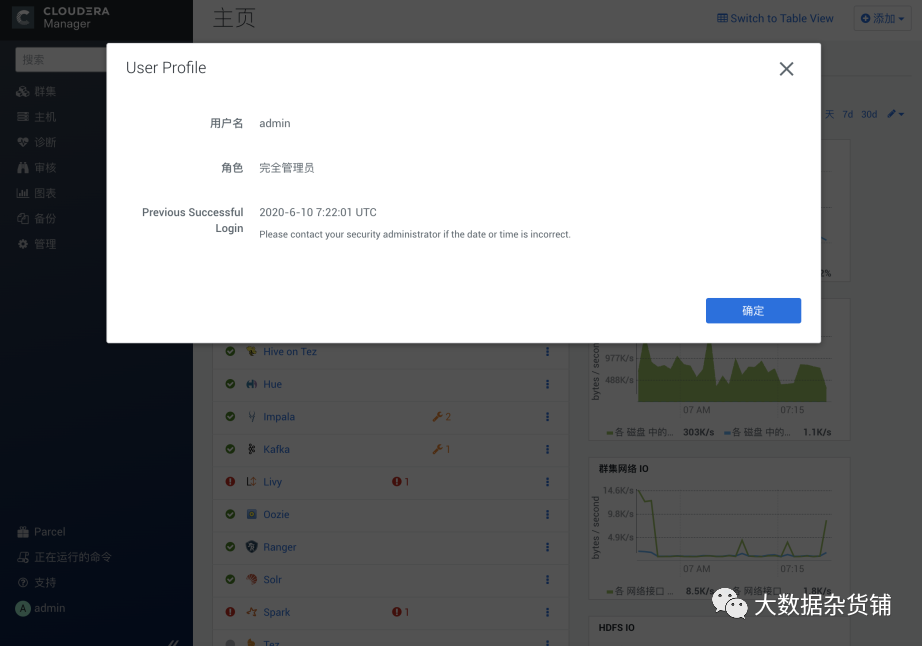Click Oozie good health status icon
Image resolution: width=922 pixels, height=646 pixels.
(x=230, y=514)
